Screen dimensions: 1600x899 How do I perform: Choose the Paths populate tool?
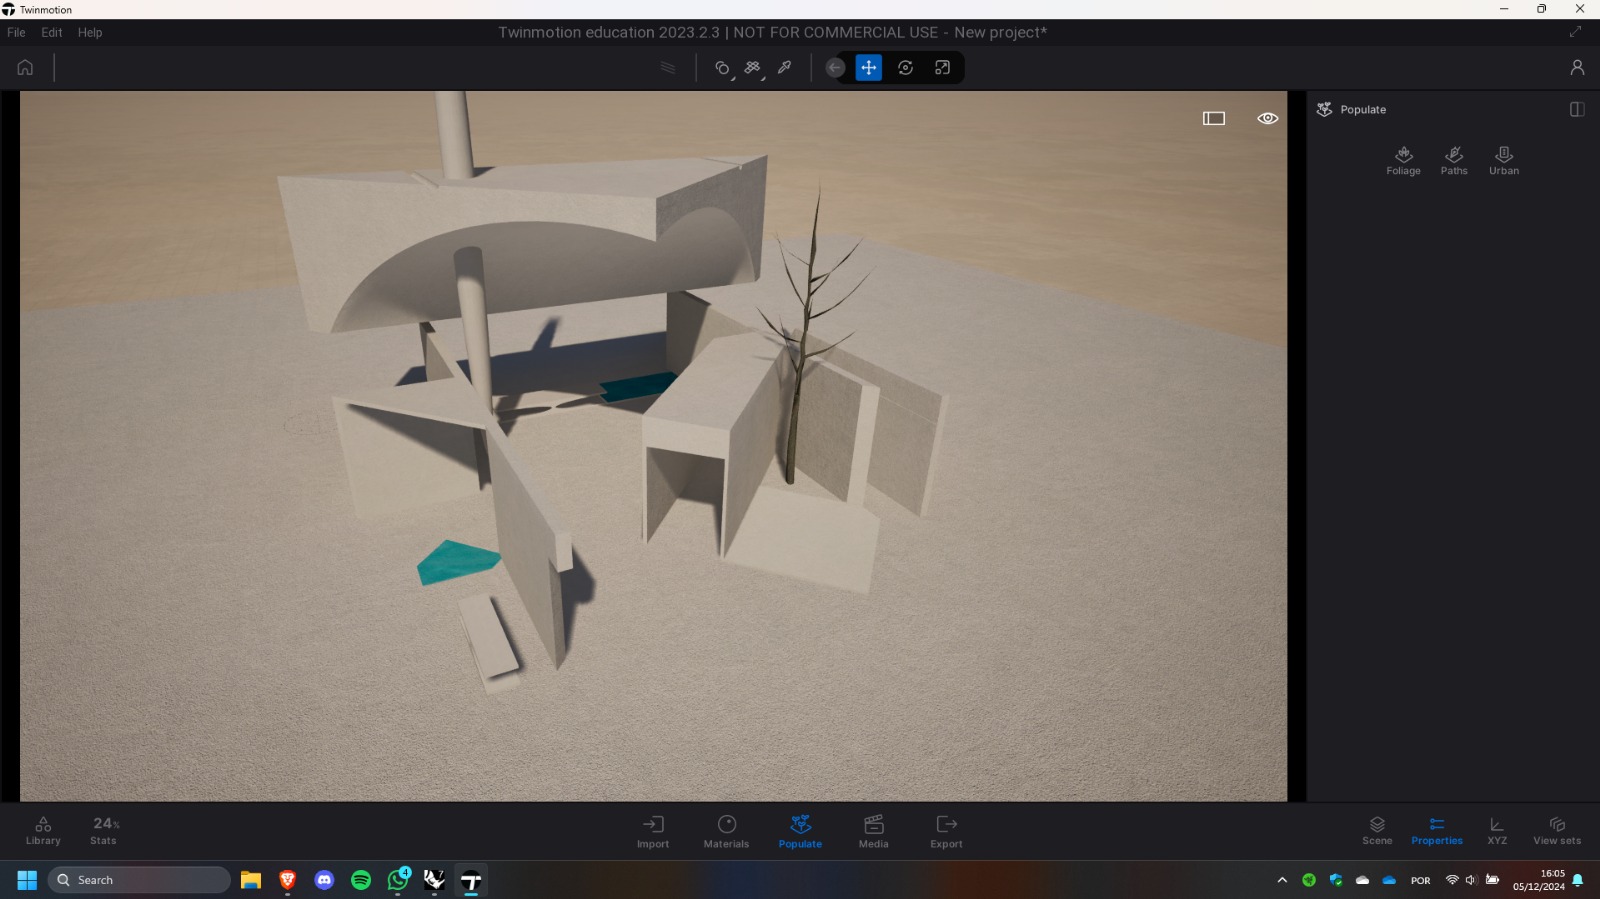(1454, 160)
